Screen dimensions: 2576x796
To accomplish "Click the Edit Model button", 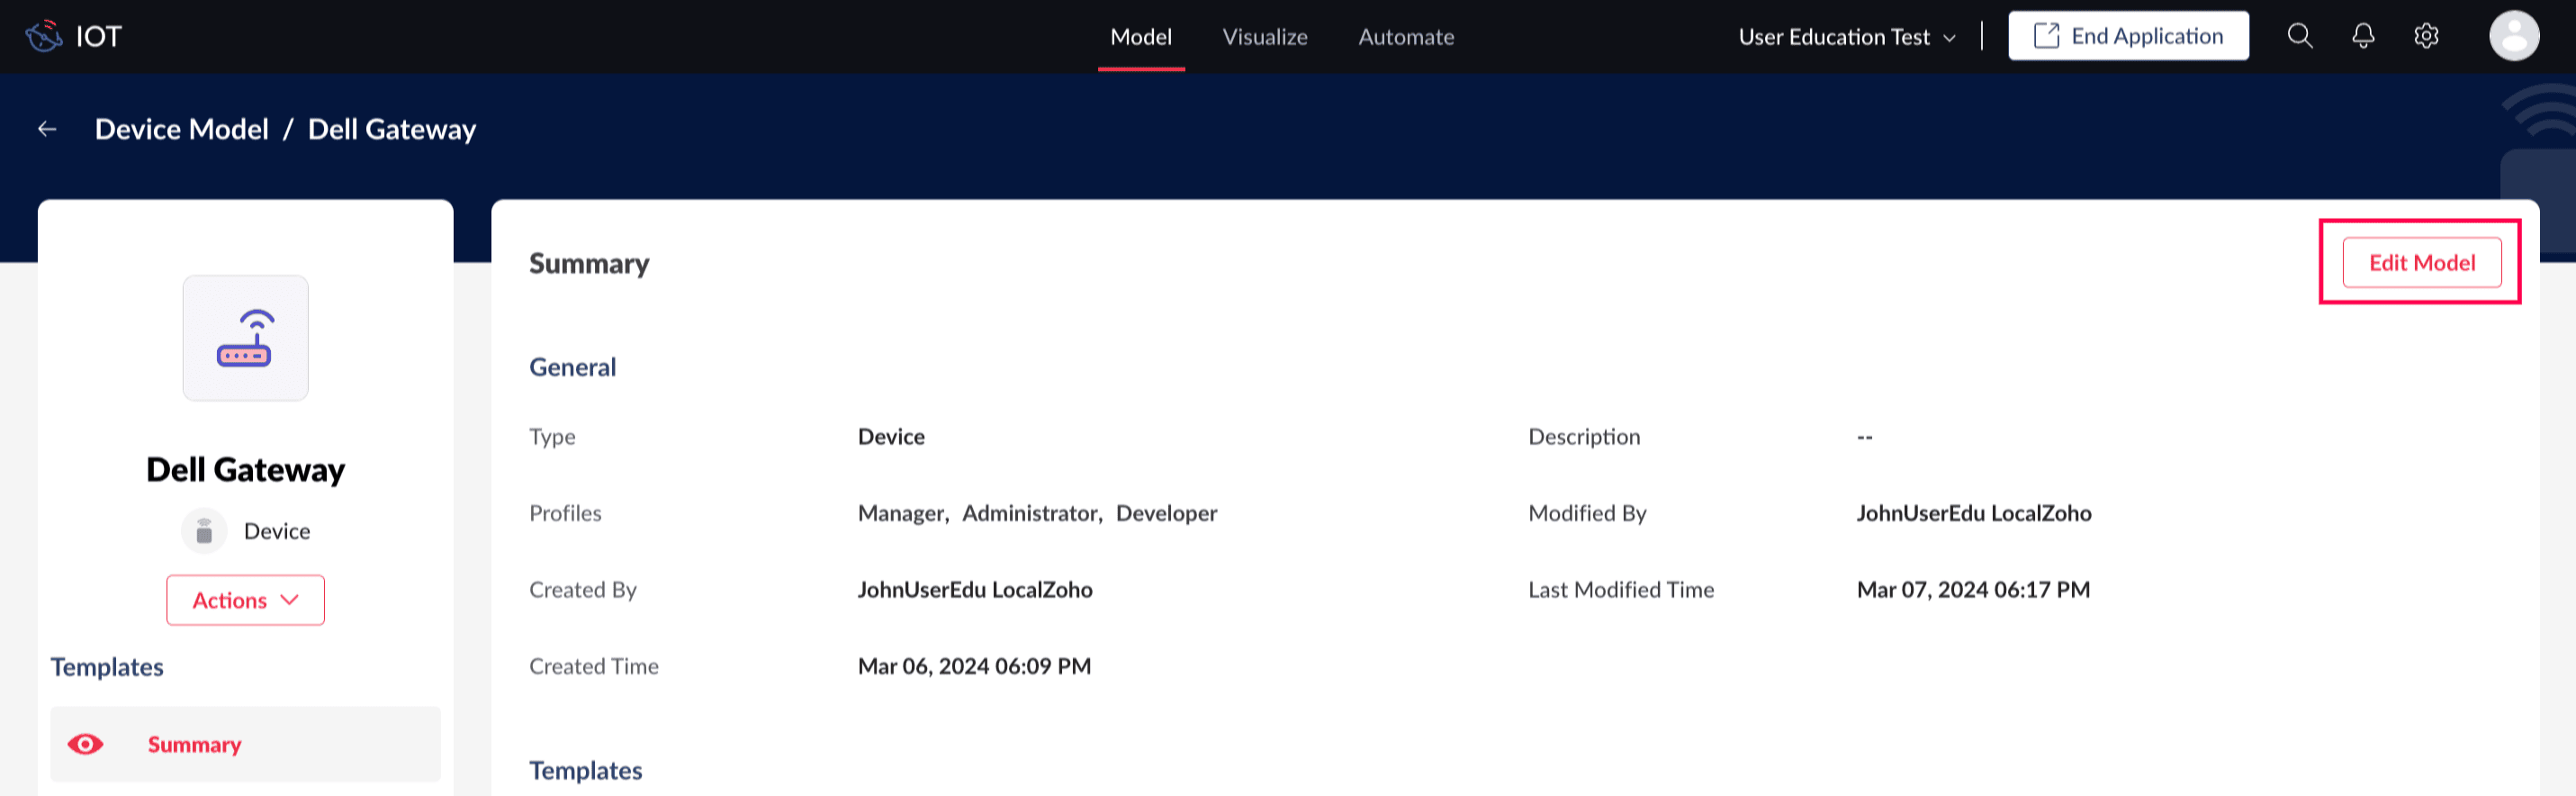I will [2421, 262].
